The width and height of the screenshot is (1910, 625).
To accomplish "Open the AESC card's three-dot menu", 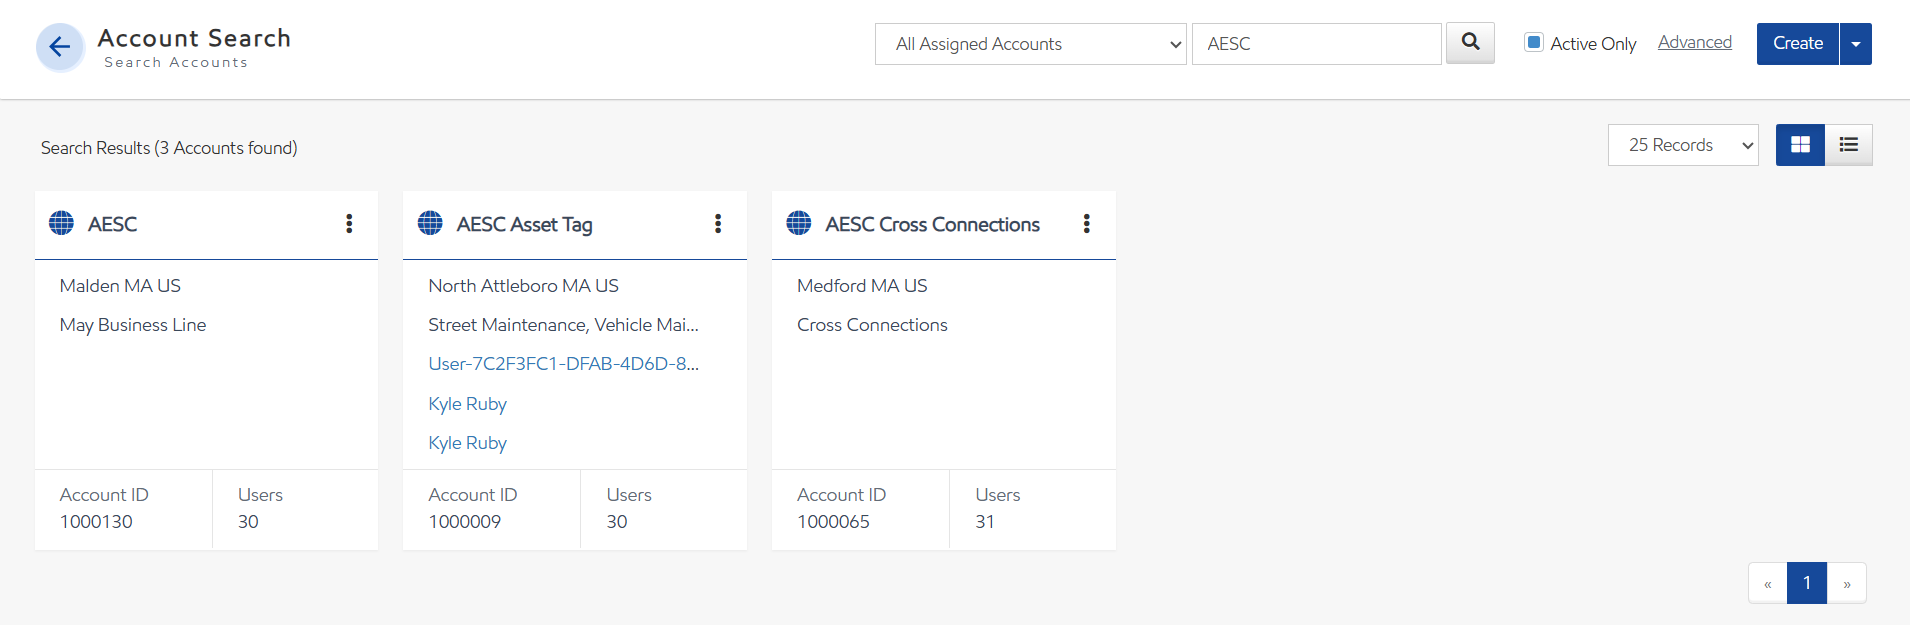I will pyautogui.click(x=349, y=224).
